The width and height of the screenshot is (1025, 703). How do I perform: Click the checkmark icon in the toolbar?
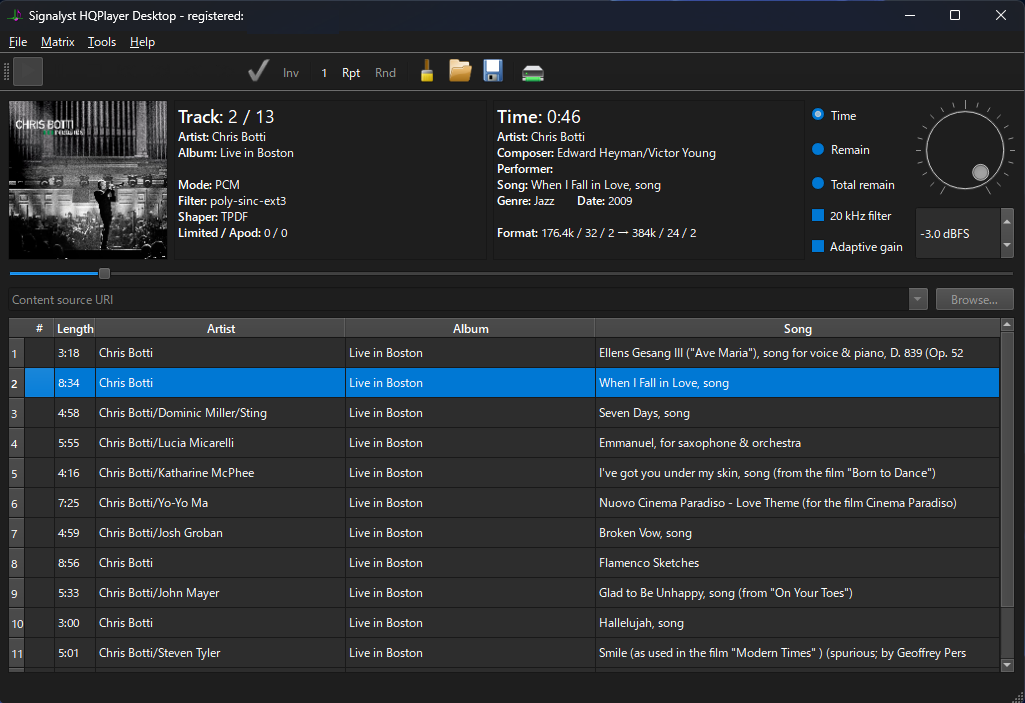click(x=258, y=72)
